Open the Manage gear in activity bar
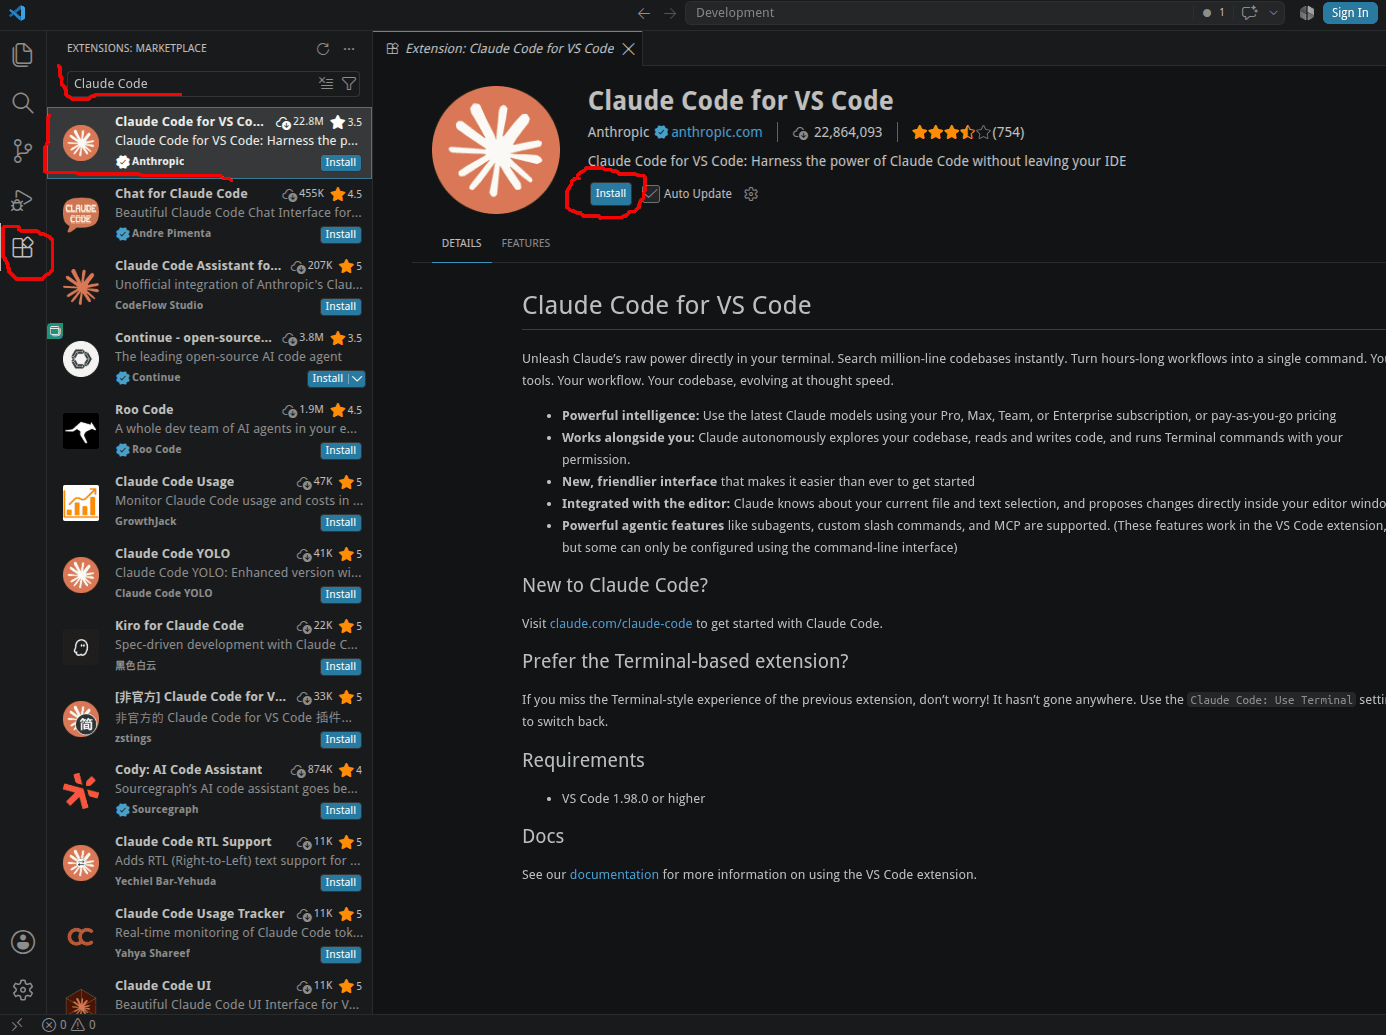Image resolution: width=1386 pixels, height=1035 pixels. (22, 990)
